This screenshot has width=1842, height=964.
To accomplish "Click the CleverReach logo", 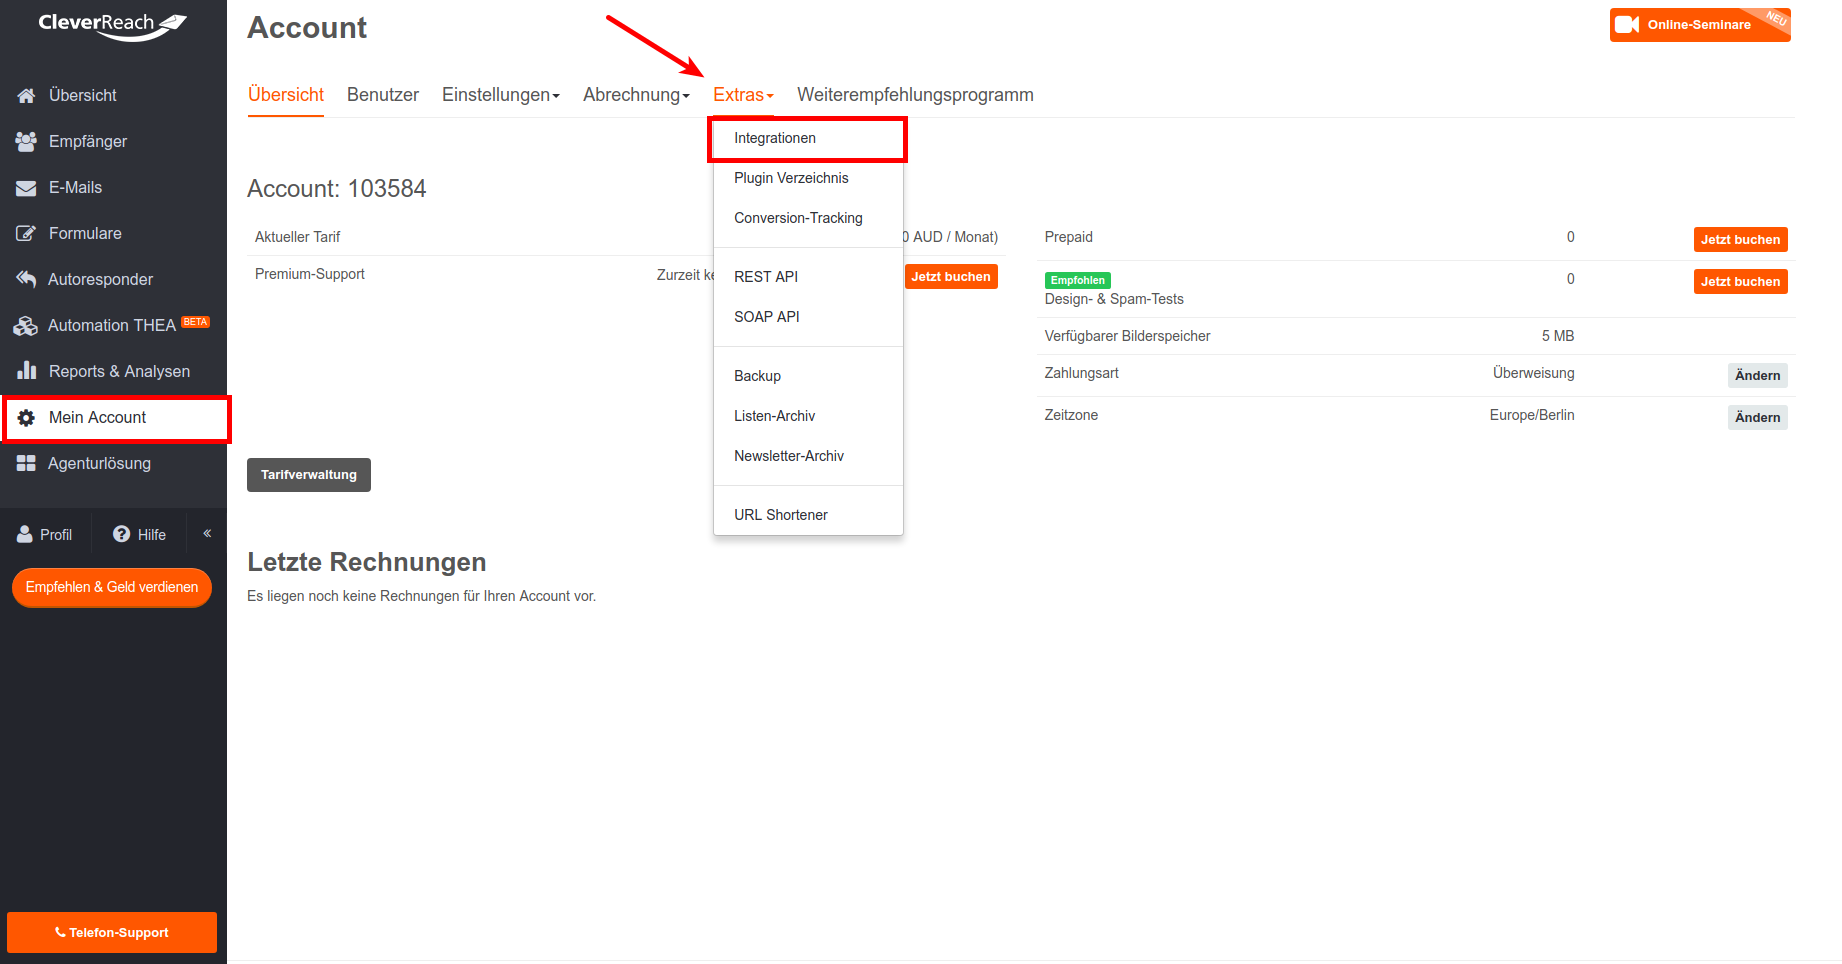I will (112, 25).
